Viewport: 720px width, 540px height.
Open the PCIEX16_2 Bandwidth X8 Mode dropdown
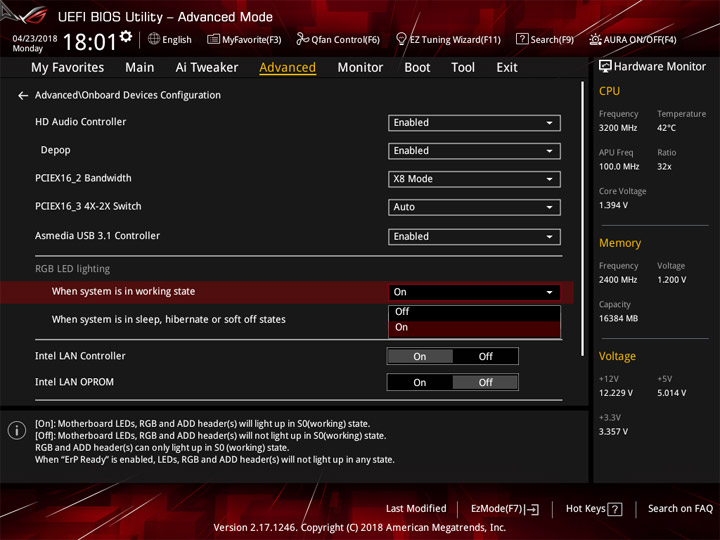tap(474, 179)
